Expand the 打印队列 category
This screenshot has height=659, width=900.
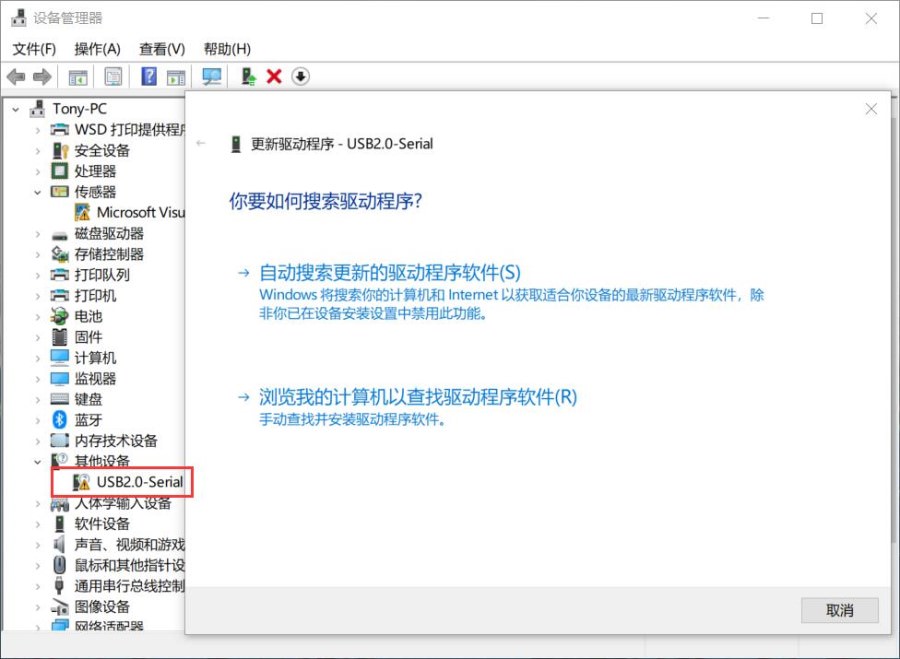click(38, 275)
